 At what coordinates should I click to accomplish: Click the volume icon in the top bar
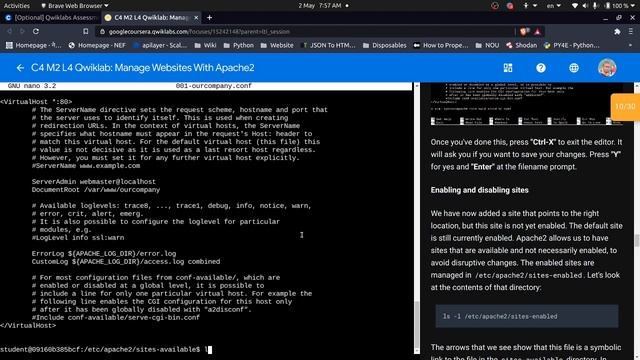585,6
